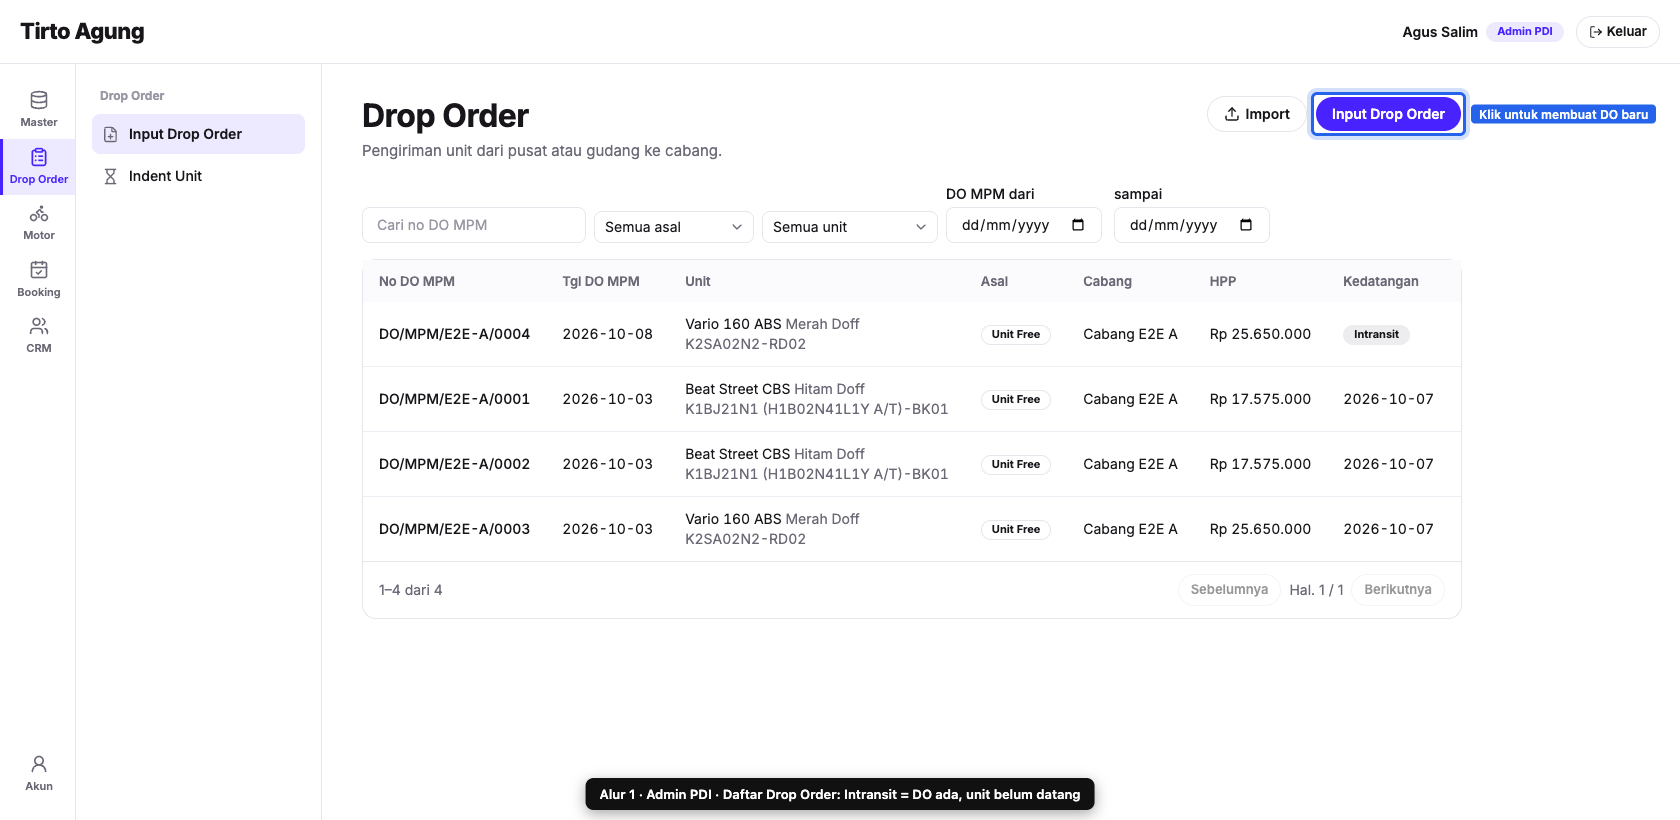Screen dimensions: 1680x820
Task: Click row DO/MPM/E2E-A/0004
Action: (912, 334)
